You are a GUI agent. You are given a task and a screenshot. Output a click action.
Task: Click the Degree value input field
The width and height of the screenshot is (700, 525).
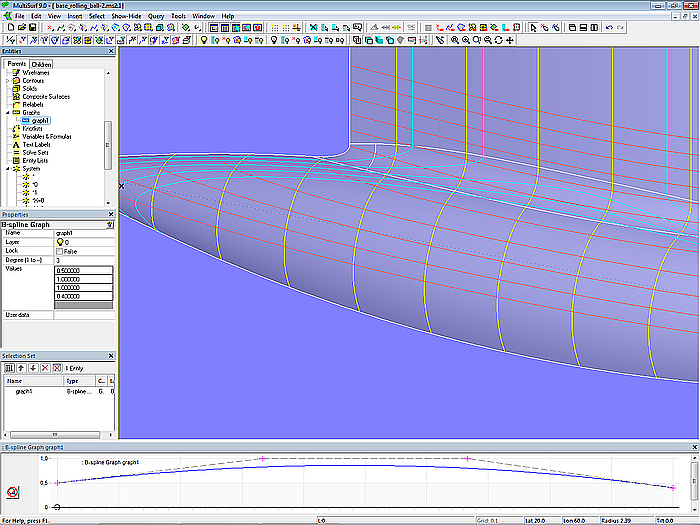pyautogui.click(x=84, y=260)
